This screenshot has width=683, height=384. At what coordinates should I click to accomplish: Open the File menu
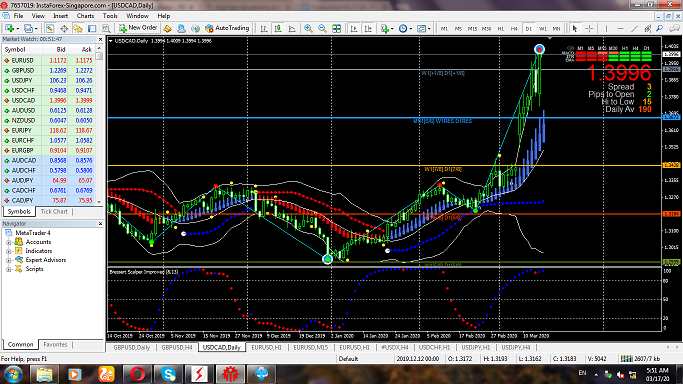click(18, 16)
